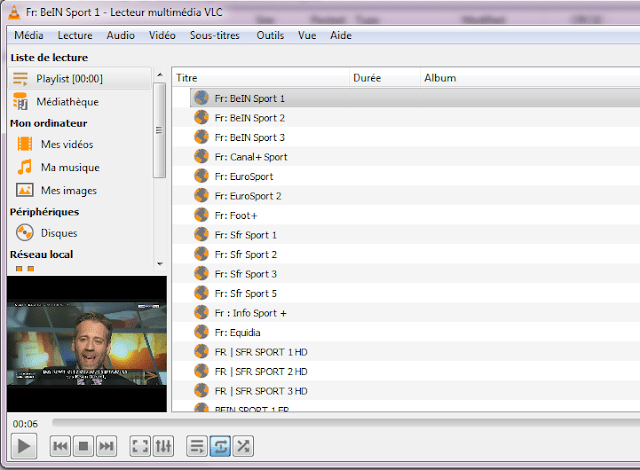Select Fr: Sfr Sport 1 entry

tap(406, 235)
